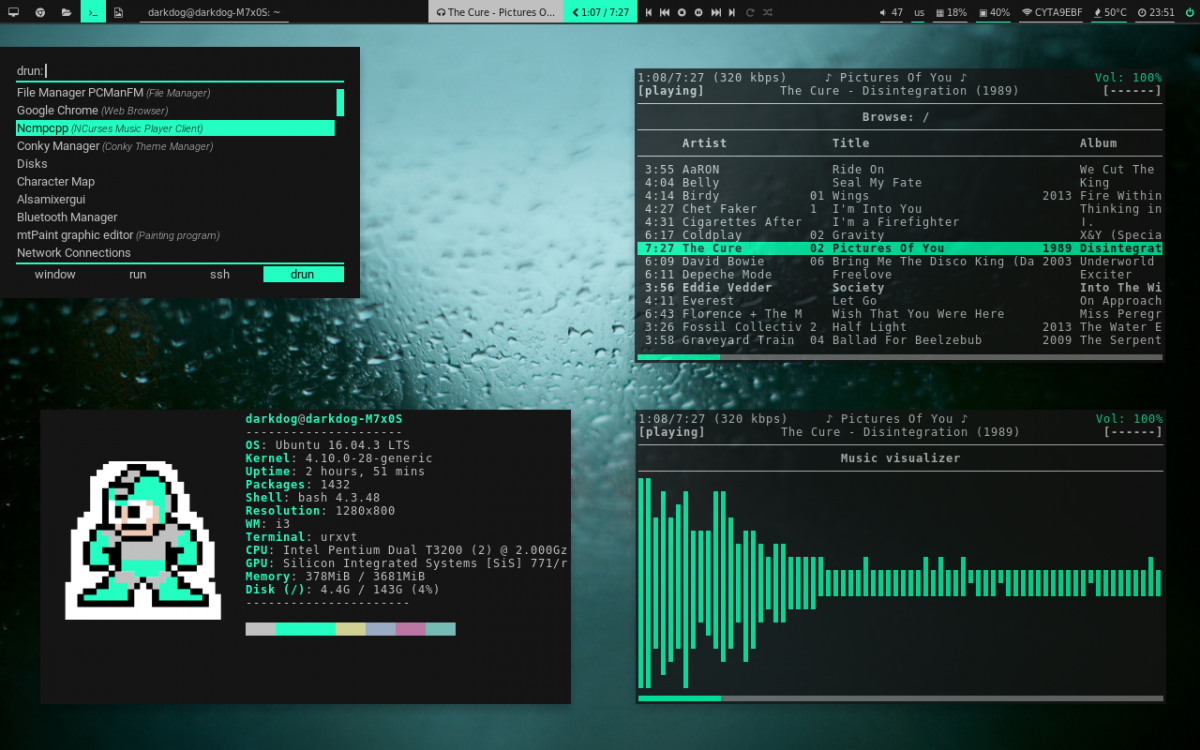The height and width of the screenshot is (750, 1200).
Task: Select Cigarettes After I'm a Firefighter row
Action: click(900, 222)
